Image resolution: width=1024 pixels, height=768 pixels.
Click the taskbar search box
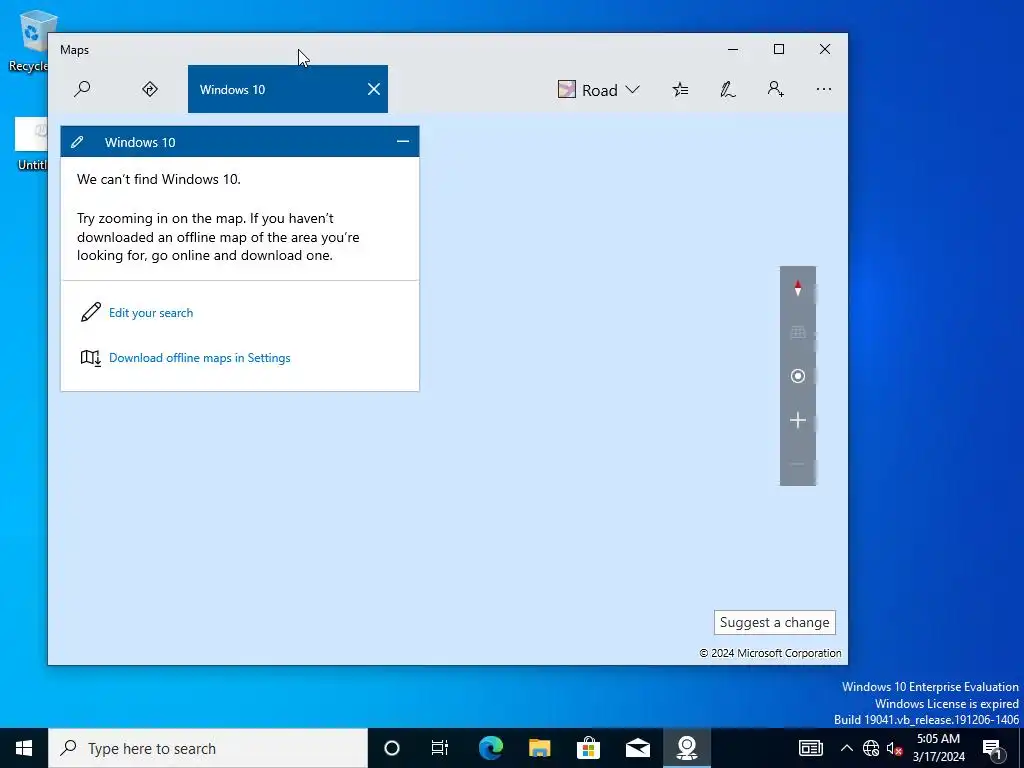click(x=208, y=748)
